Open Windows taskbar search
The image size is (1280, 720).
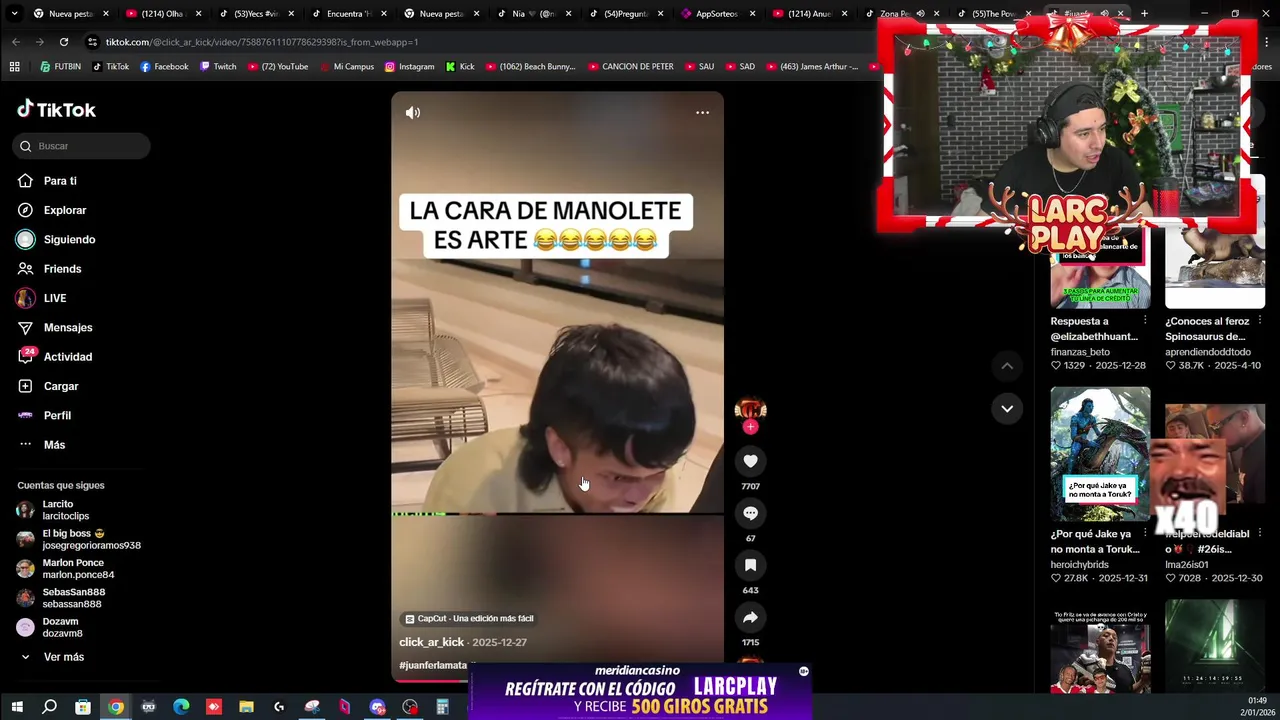point(49,707)
